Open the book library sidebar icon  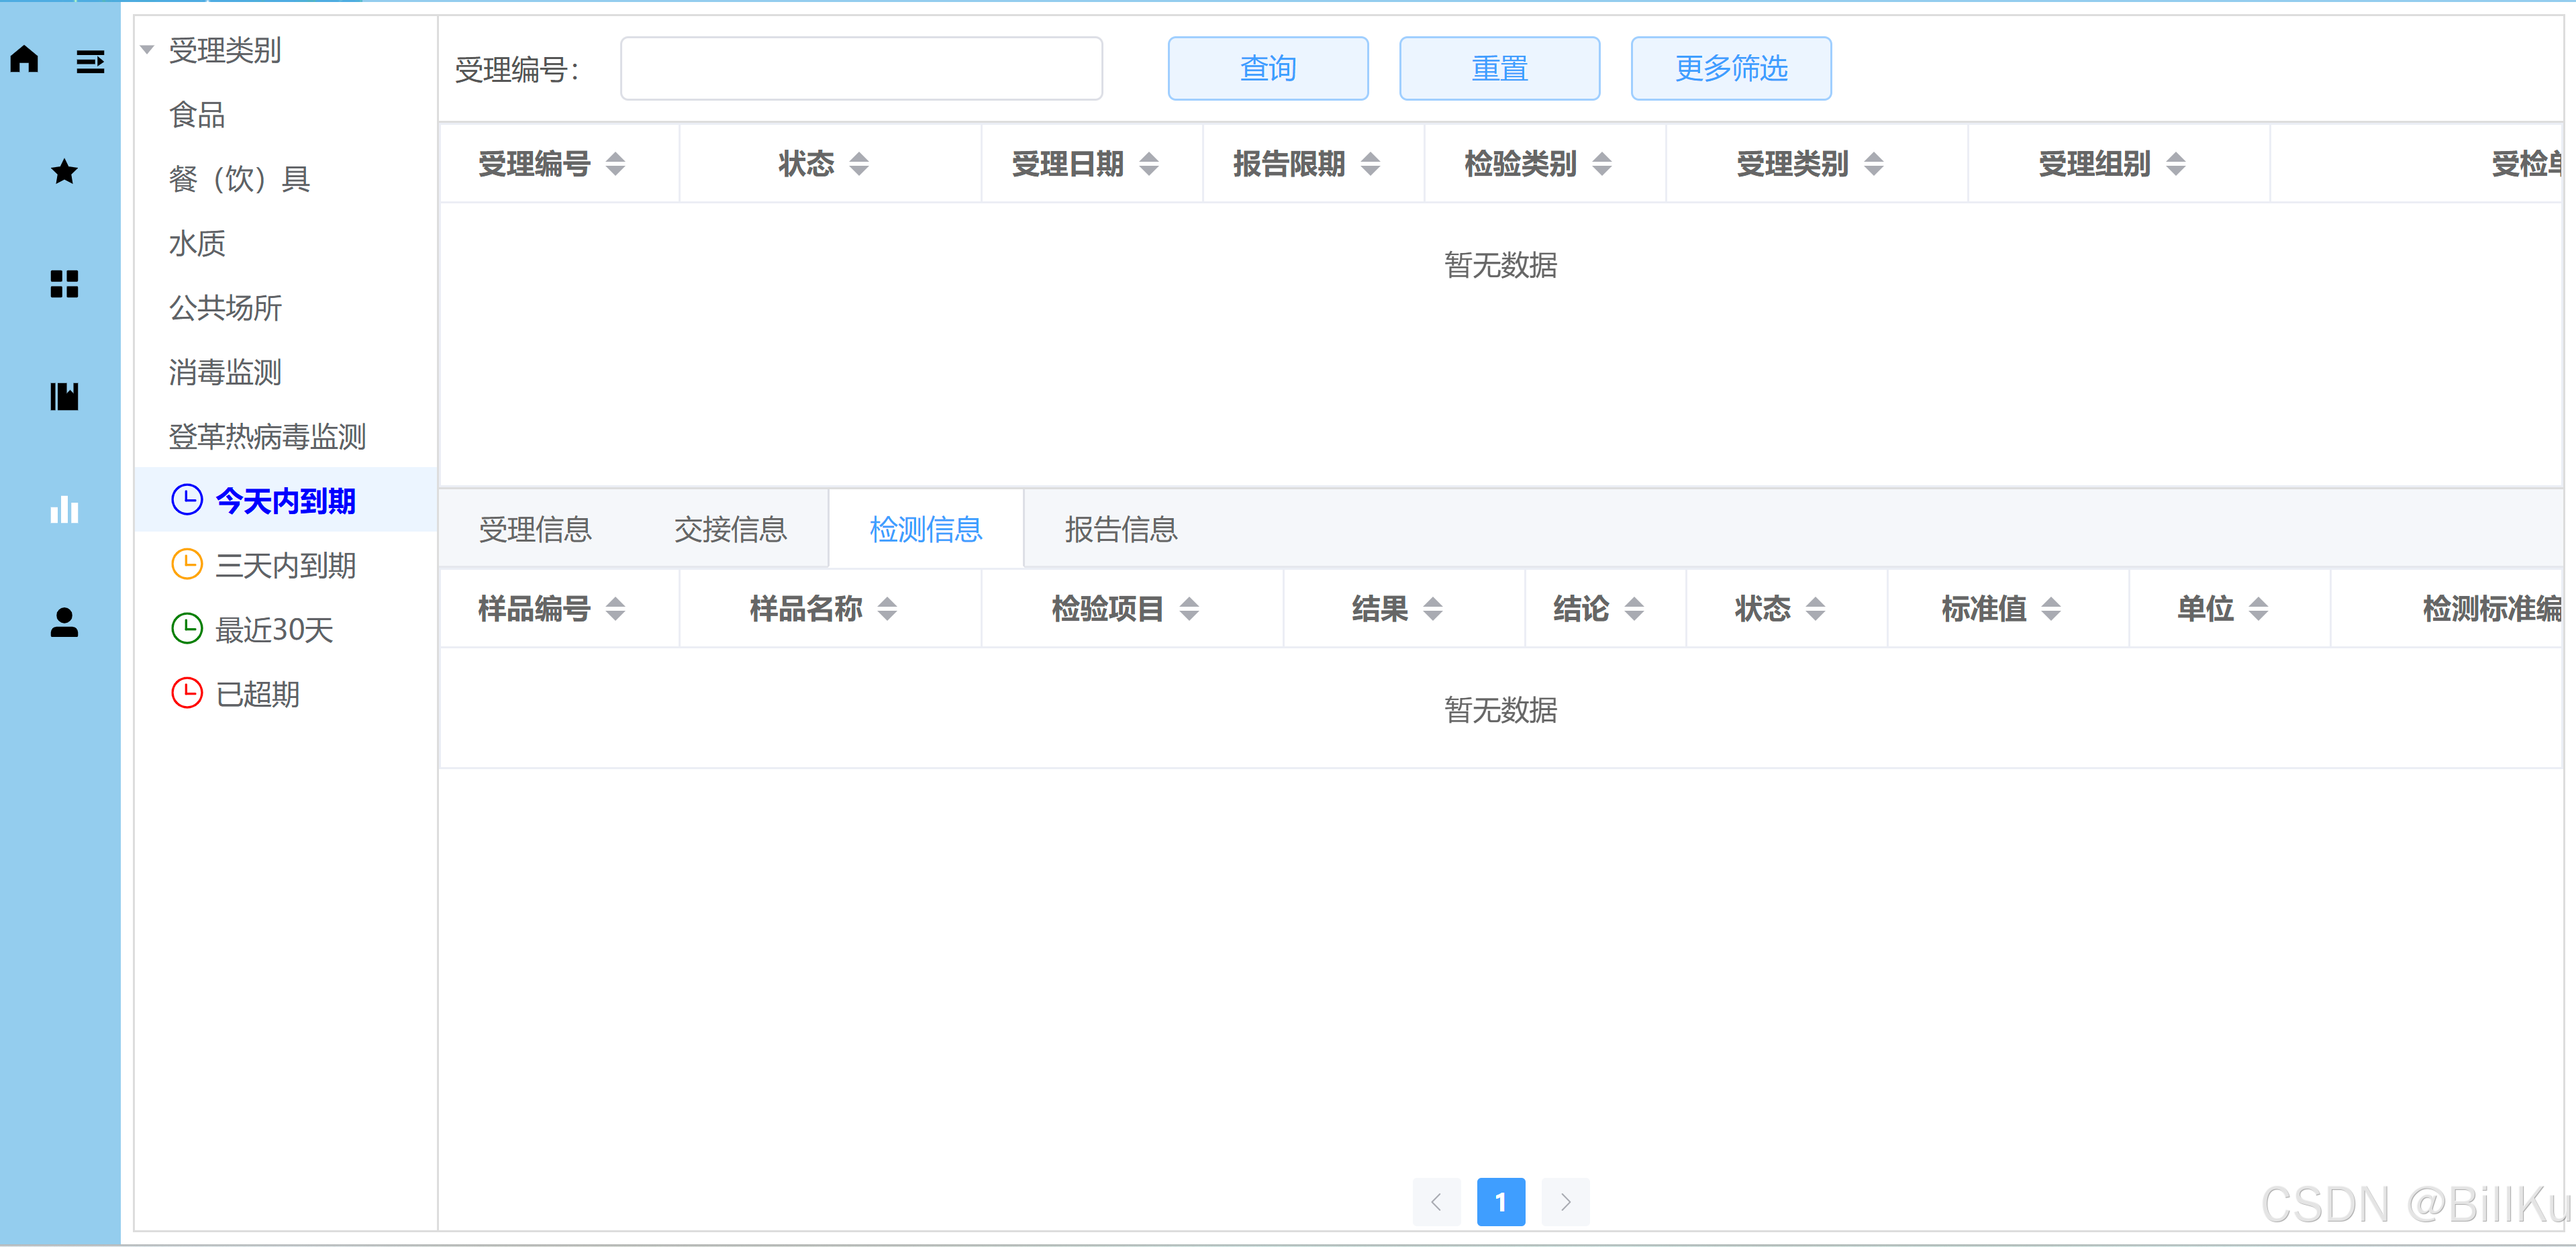pyautogui.click(x=64, y=397)
